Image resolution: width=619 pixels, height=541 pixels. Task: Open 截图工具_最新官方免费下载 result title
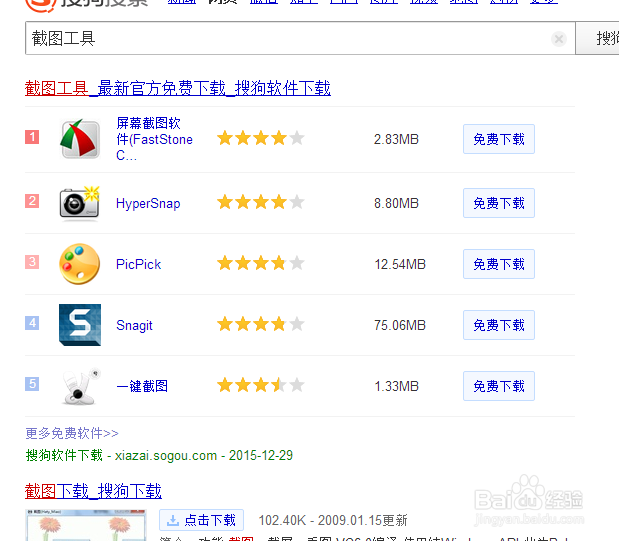178,88
